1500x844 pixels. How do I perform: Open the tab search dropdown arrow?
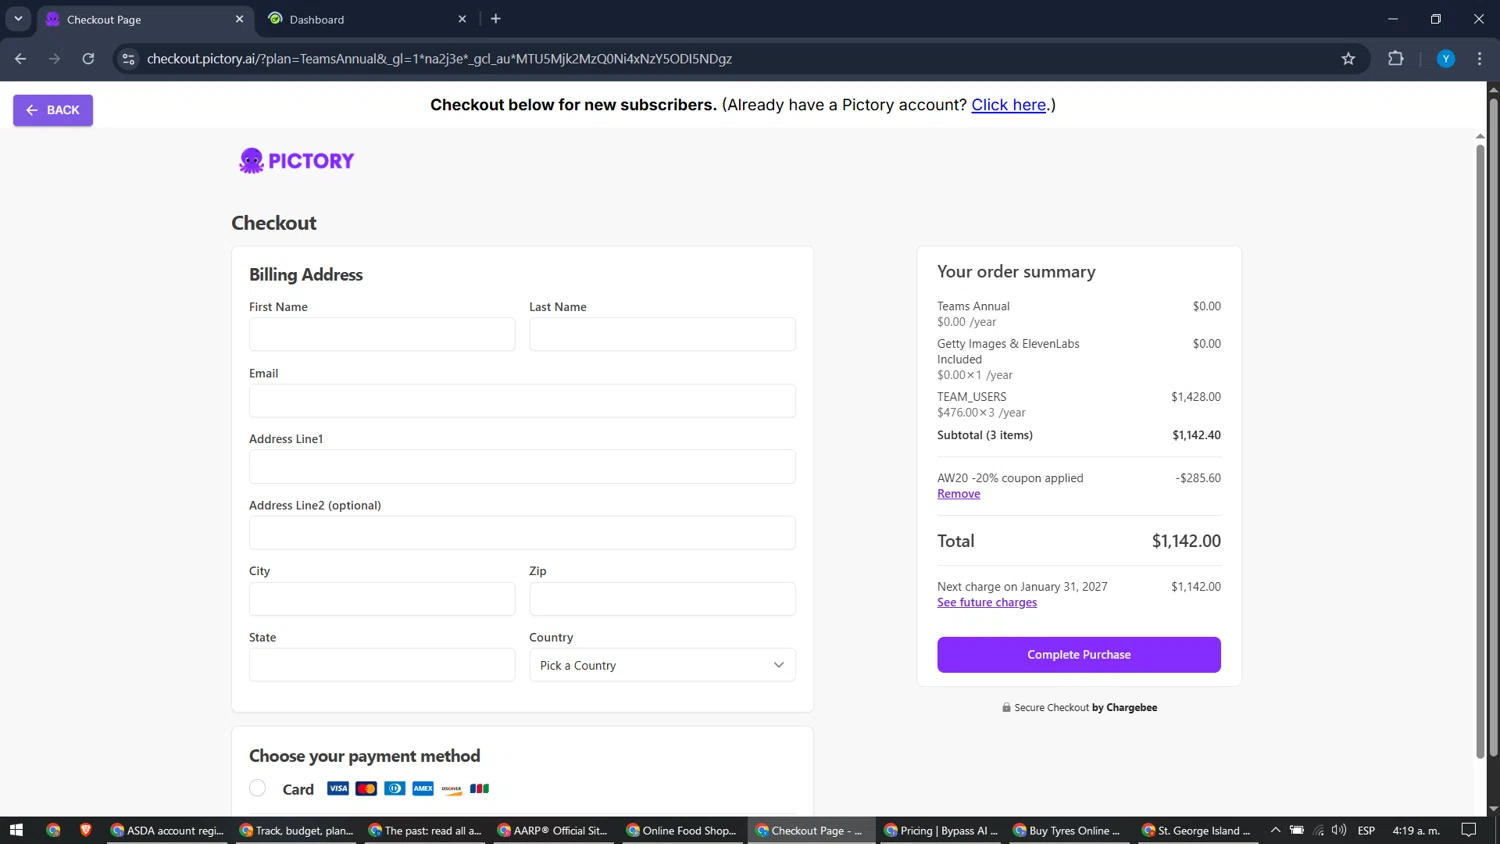pos(18,19)
